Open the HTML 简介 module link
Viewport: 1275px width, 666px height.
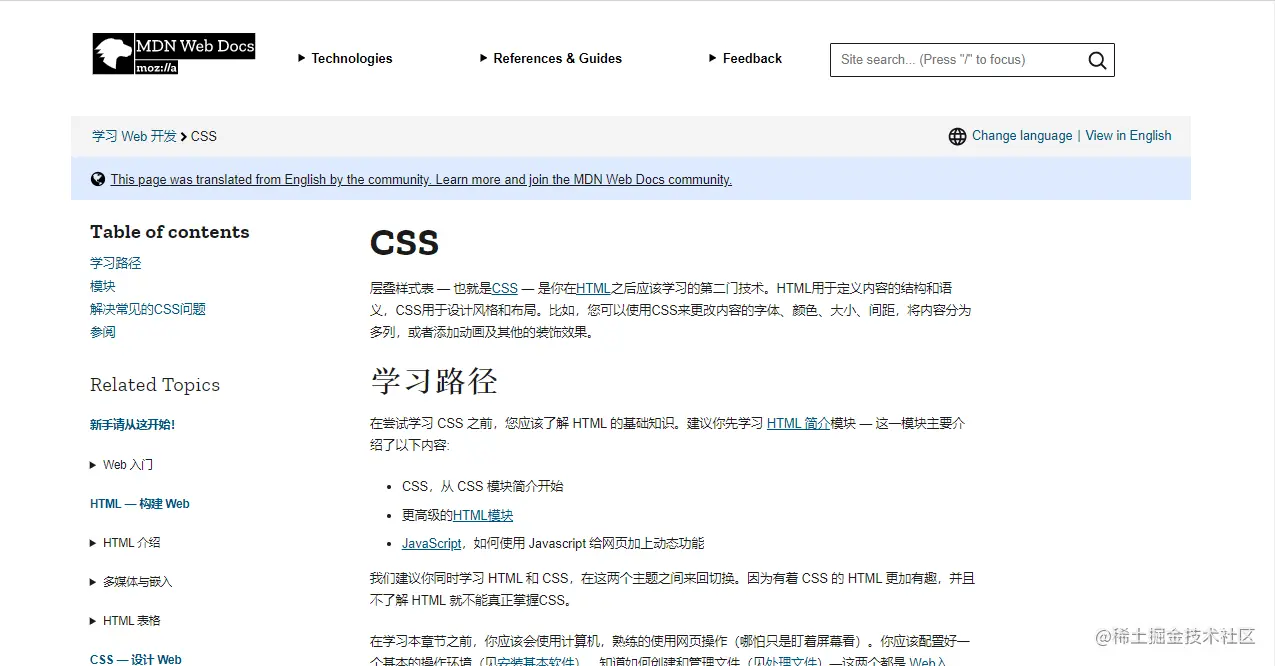799,423
